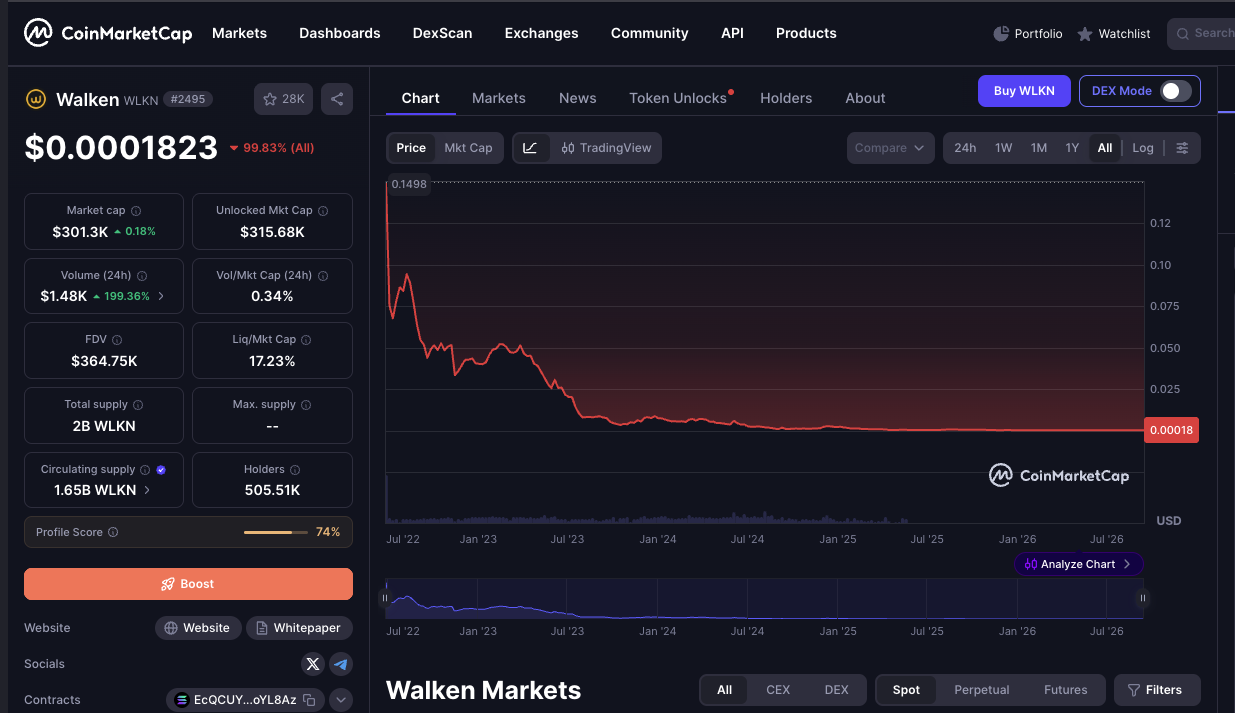Screen dimensions: 1235x713
Task: Click the orange Boost button
Action: [188, 584]
